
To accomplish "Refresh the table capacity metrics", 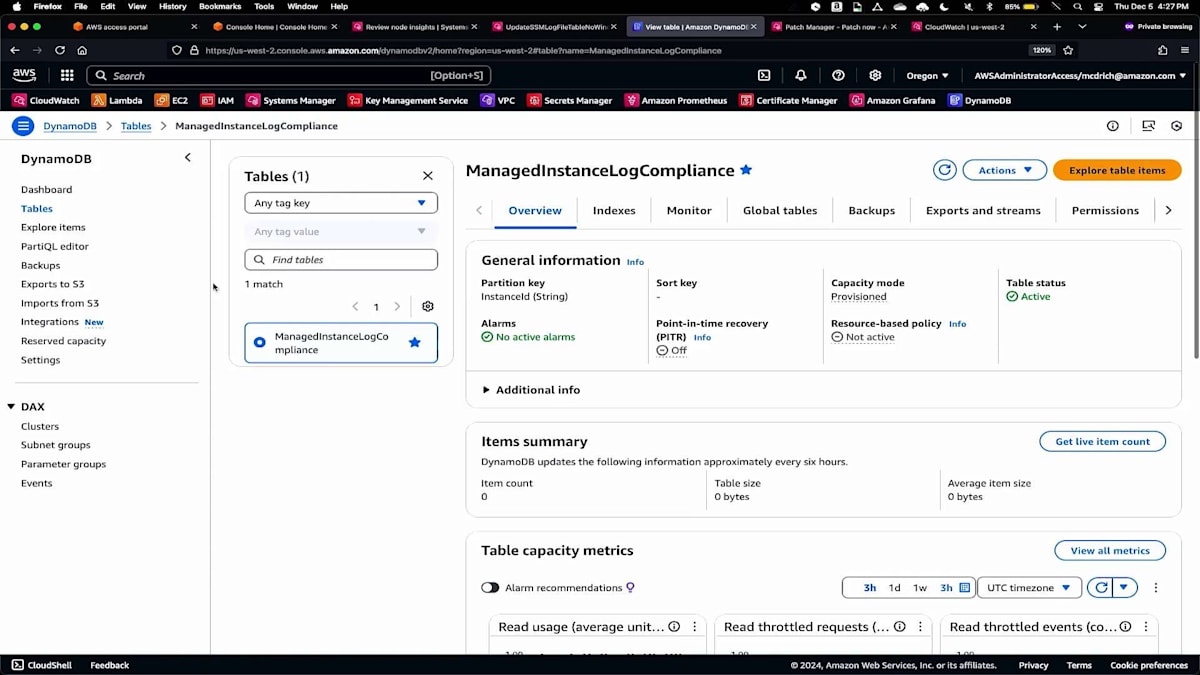I will click(x=1101, y=588).
